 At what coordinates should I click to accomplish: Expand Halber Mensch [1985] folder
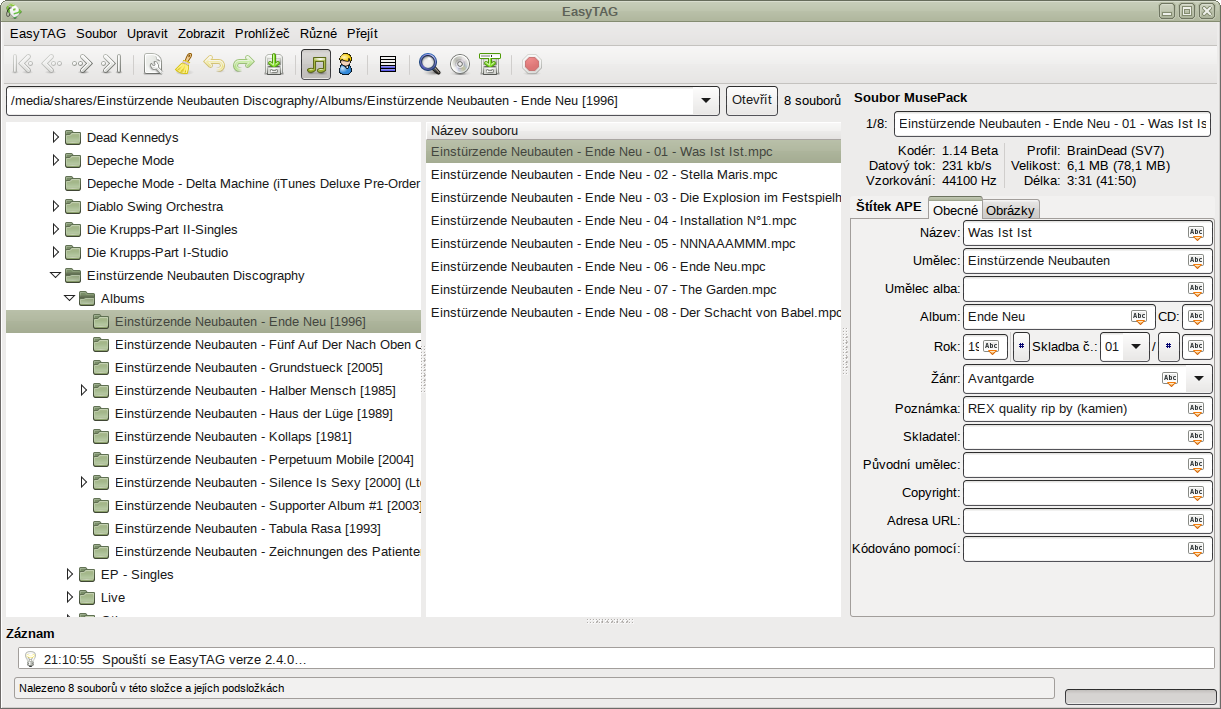[x=84, y=390]
